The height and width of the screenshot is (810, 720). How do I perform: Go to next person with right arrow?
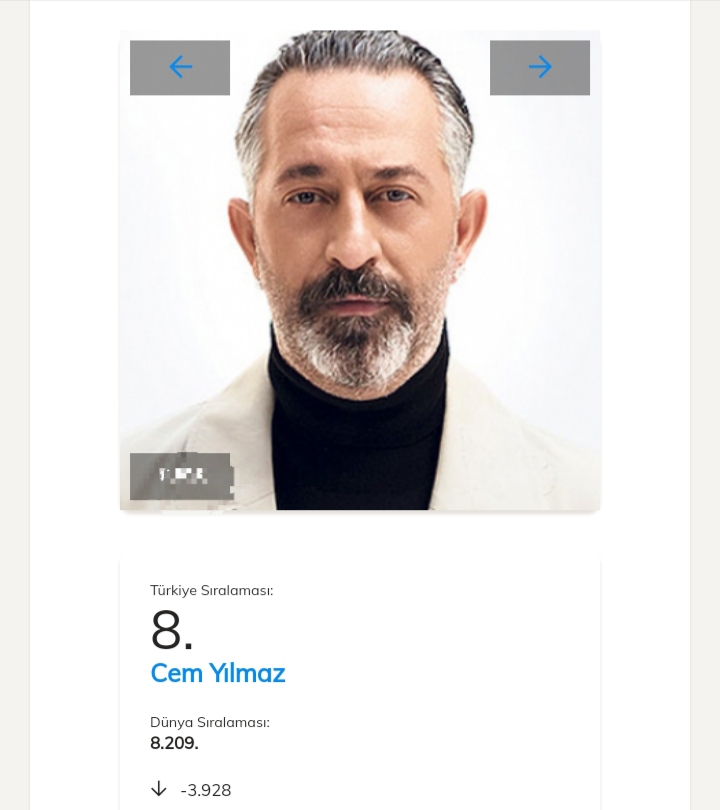coord(540,67)
